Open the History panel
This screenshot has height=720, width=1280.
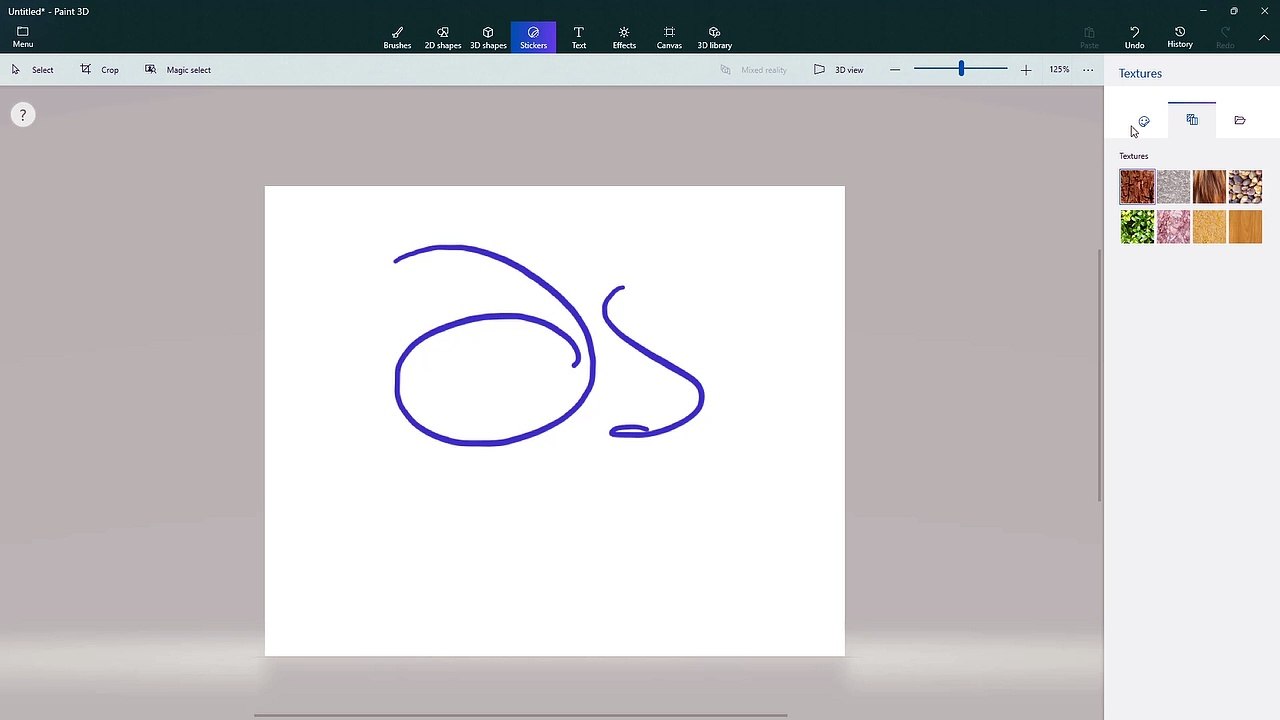click(1179, 37)
